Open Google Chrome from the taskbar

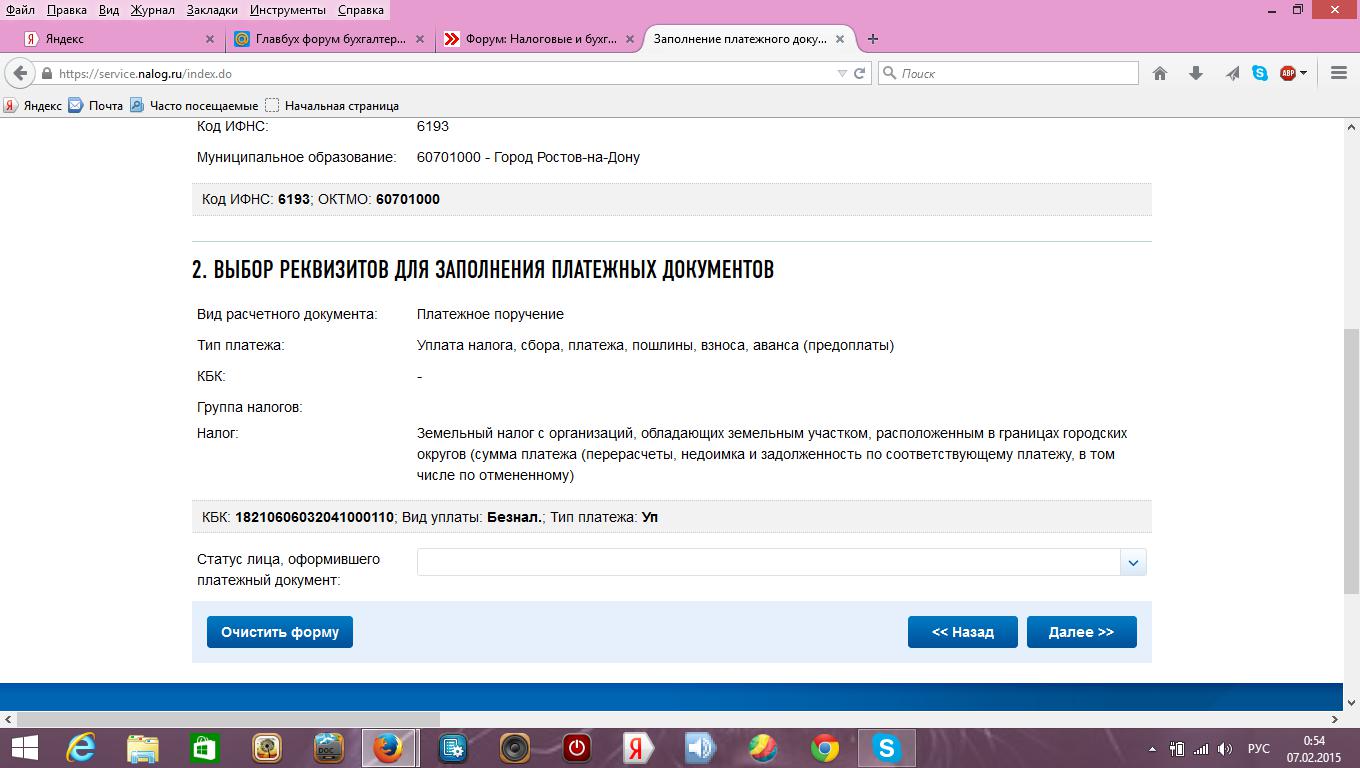(x=824, y=747)
